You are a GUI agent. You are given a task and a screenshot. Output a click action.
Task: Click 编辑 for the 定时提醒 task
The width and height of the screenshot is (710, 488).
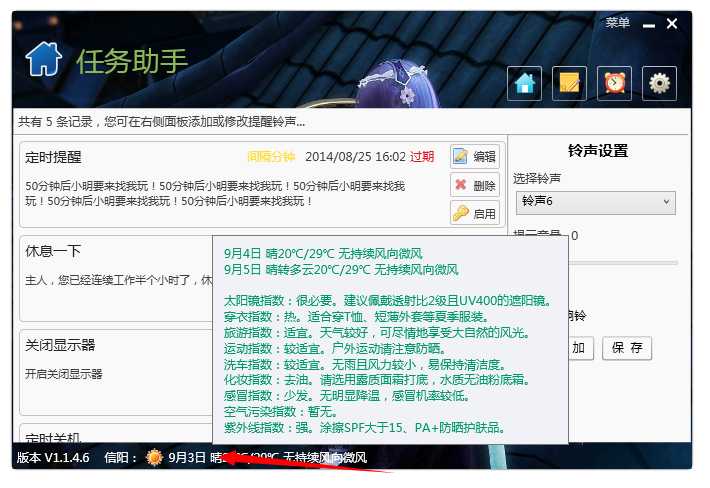(475, 156)
